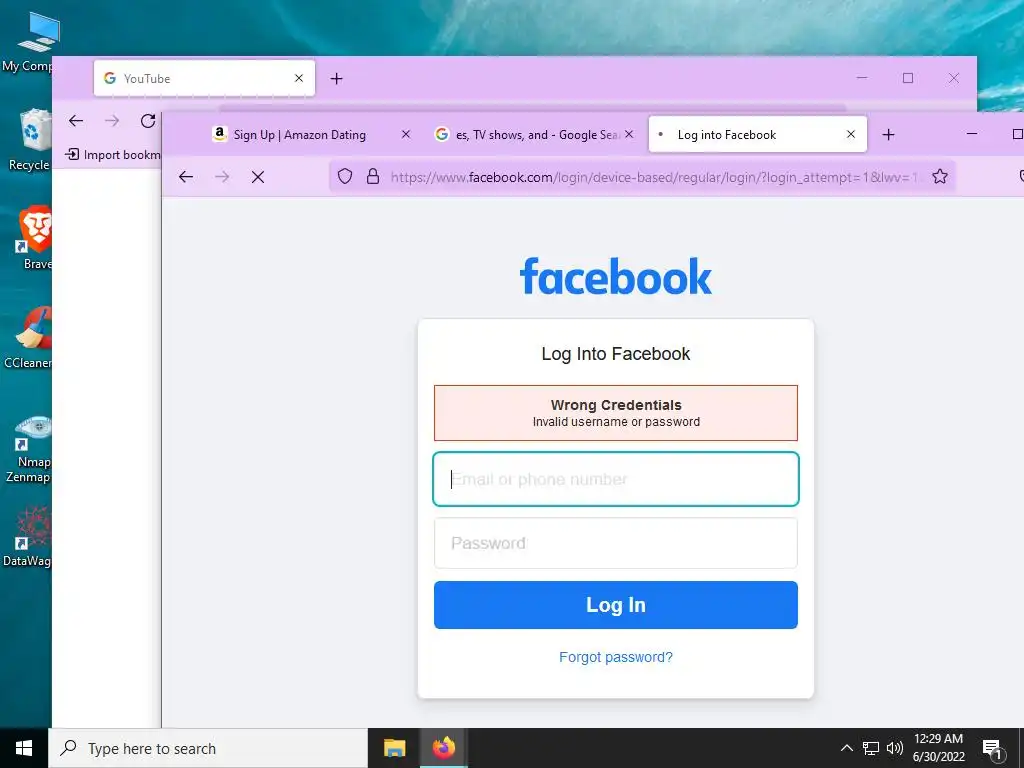Image resolution: width=1024 pixels, height=768 pixels.
Task: Open network status tray icon
Action: 871,748
